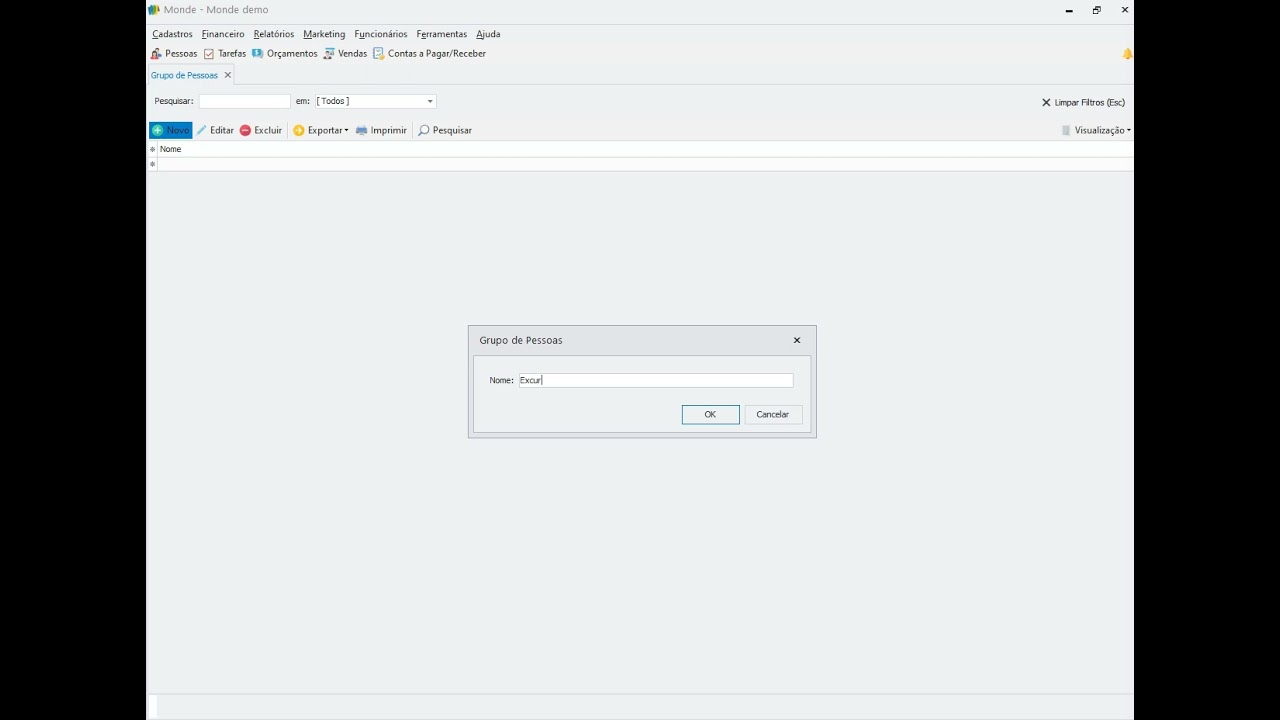Open the Relatórios menu
The image size is (1280, 720).
[x=274, y=34]
